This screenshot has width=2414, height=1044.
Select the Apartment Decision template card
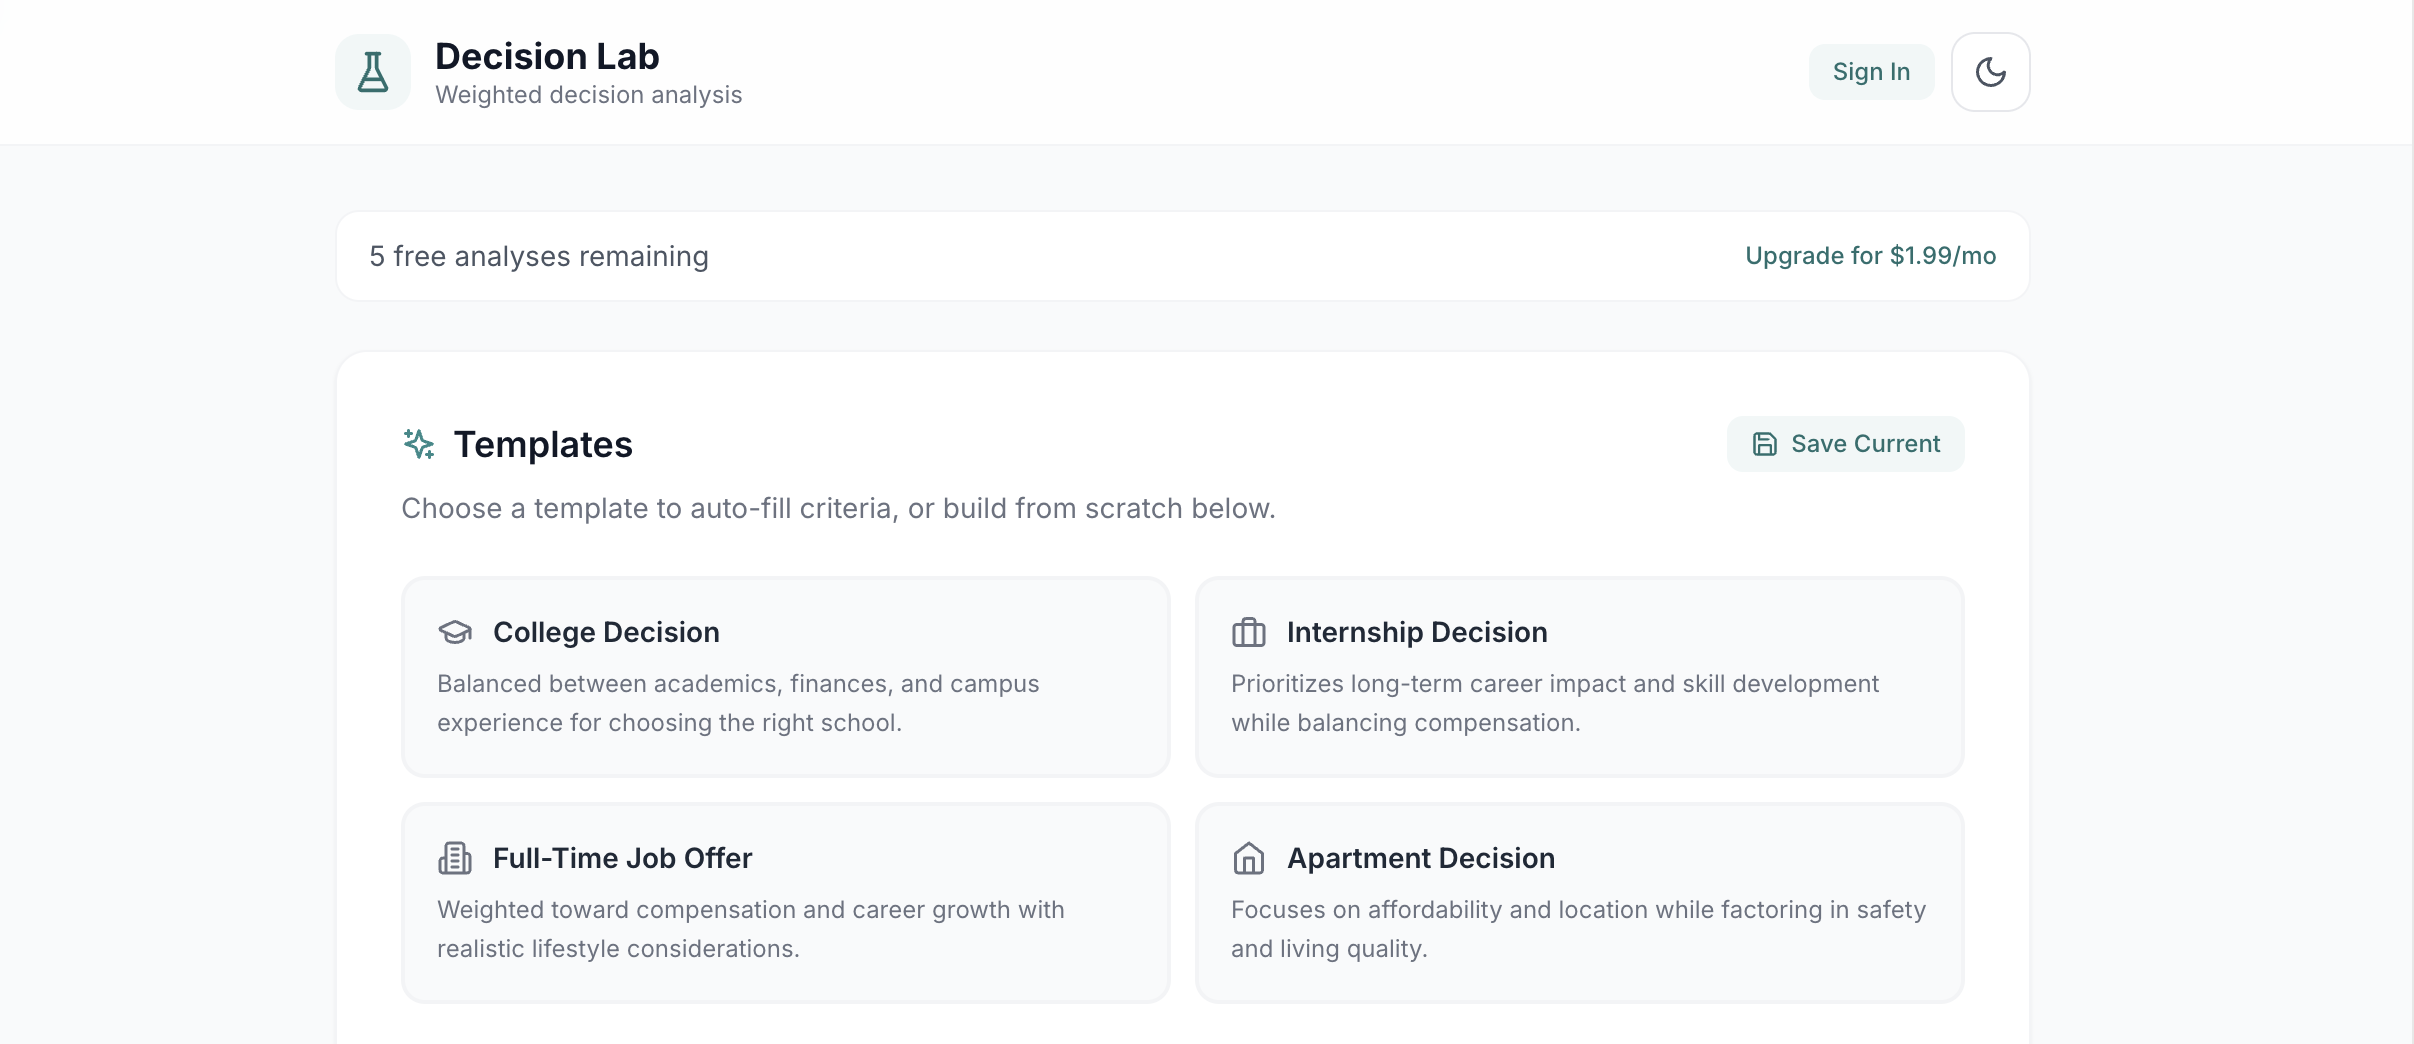click(x=1579, y=903)
